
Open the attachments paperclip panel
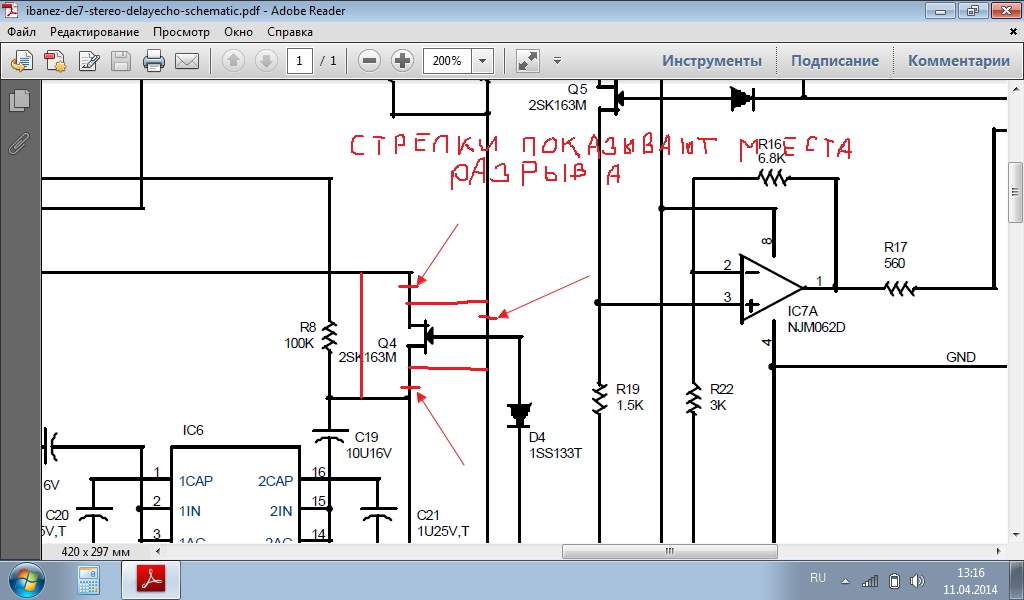tap(19, 143)
